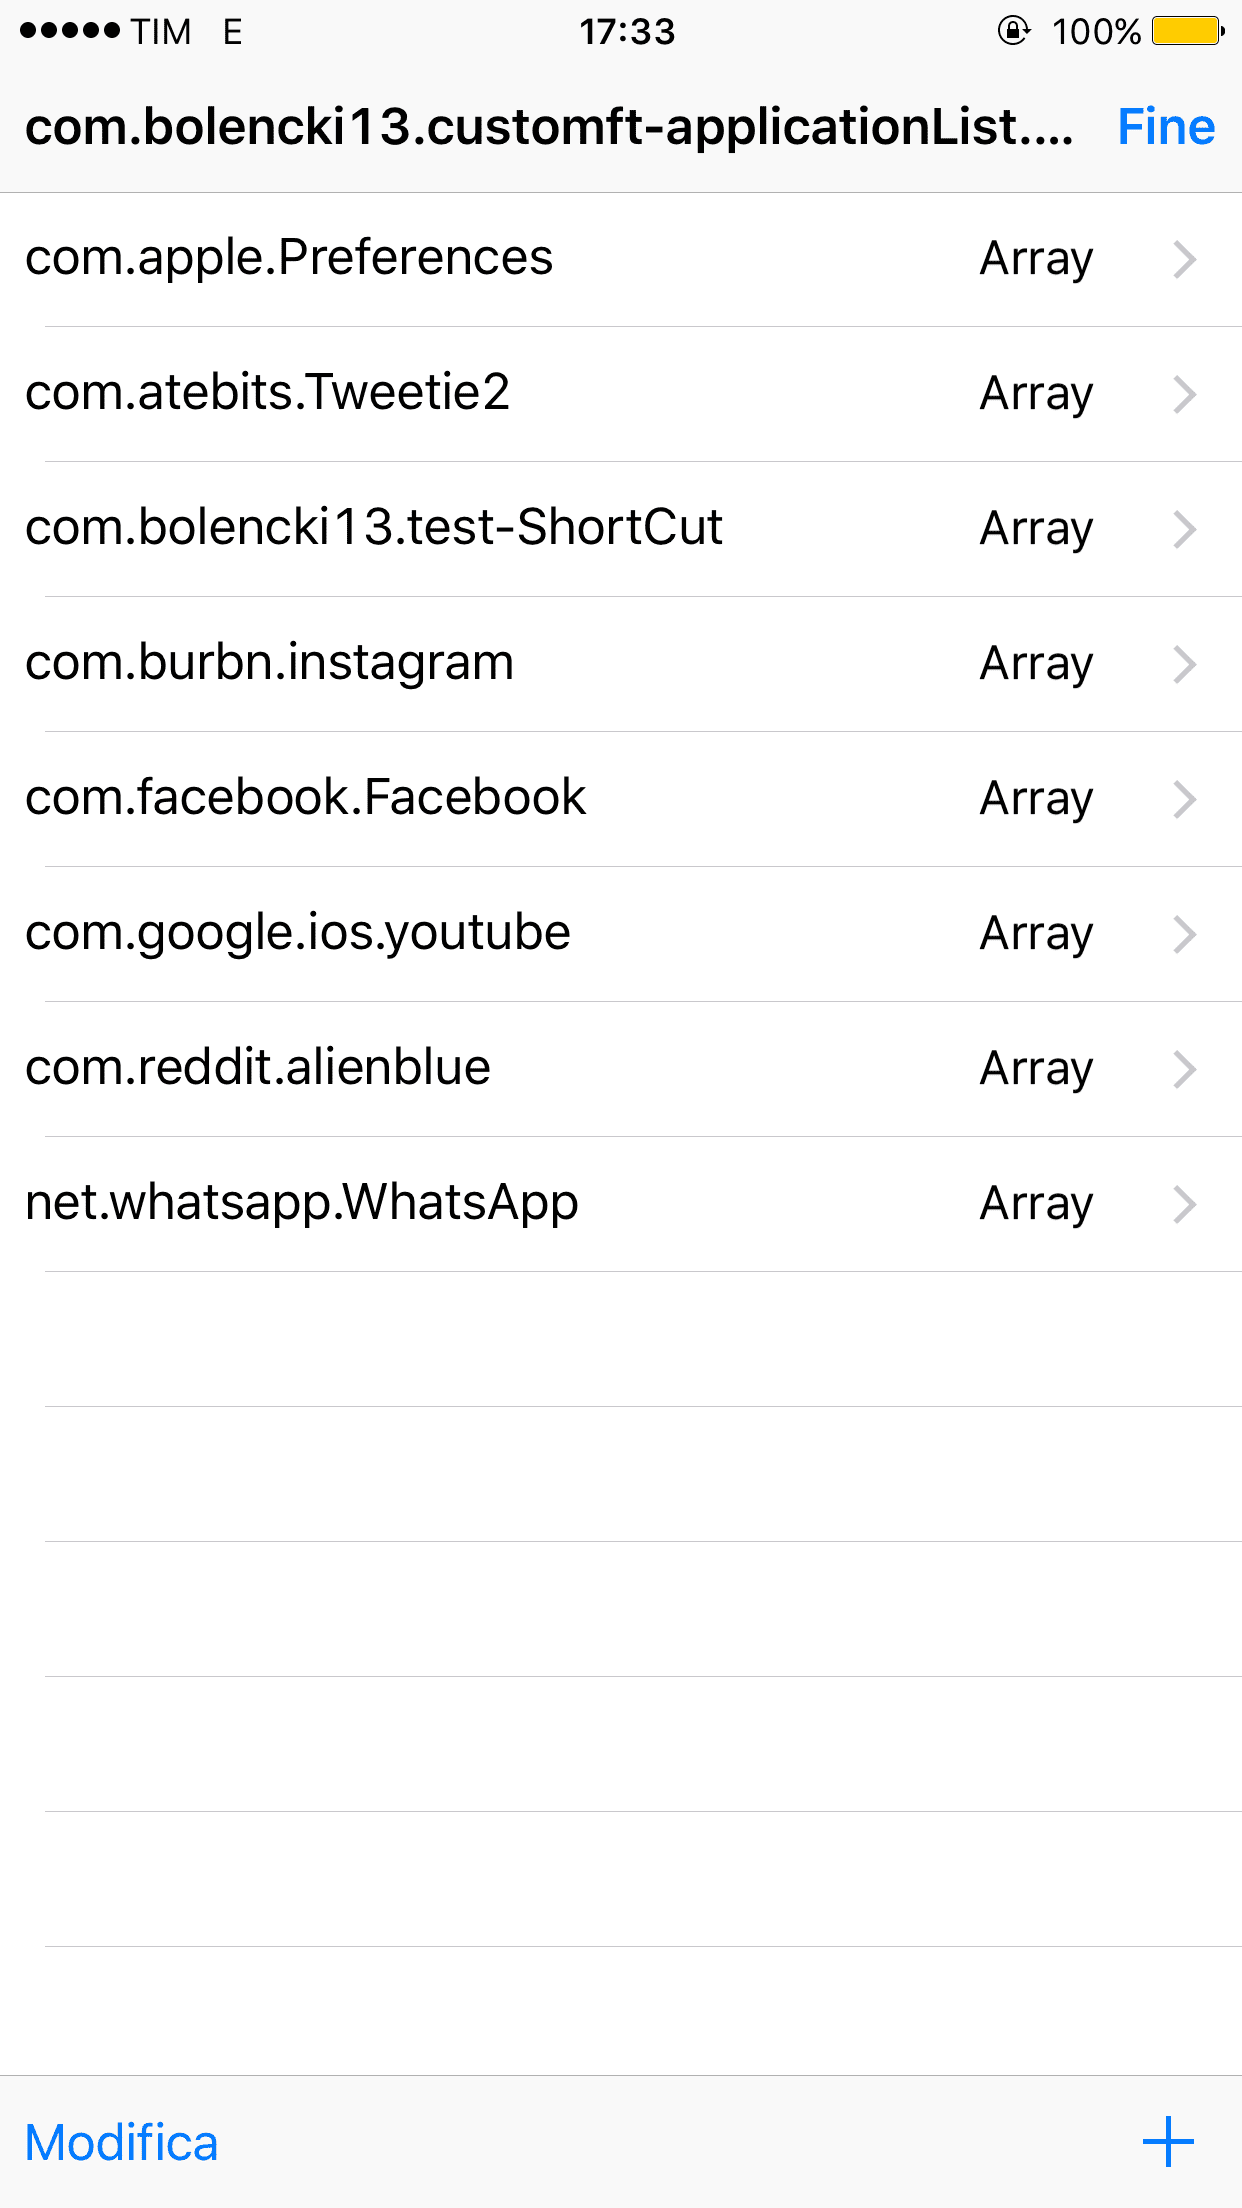
Task: Expand the com.bolencki13.test-ShortCut chevron arrow
Action: (x=1185, y=529)
